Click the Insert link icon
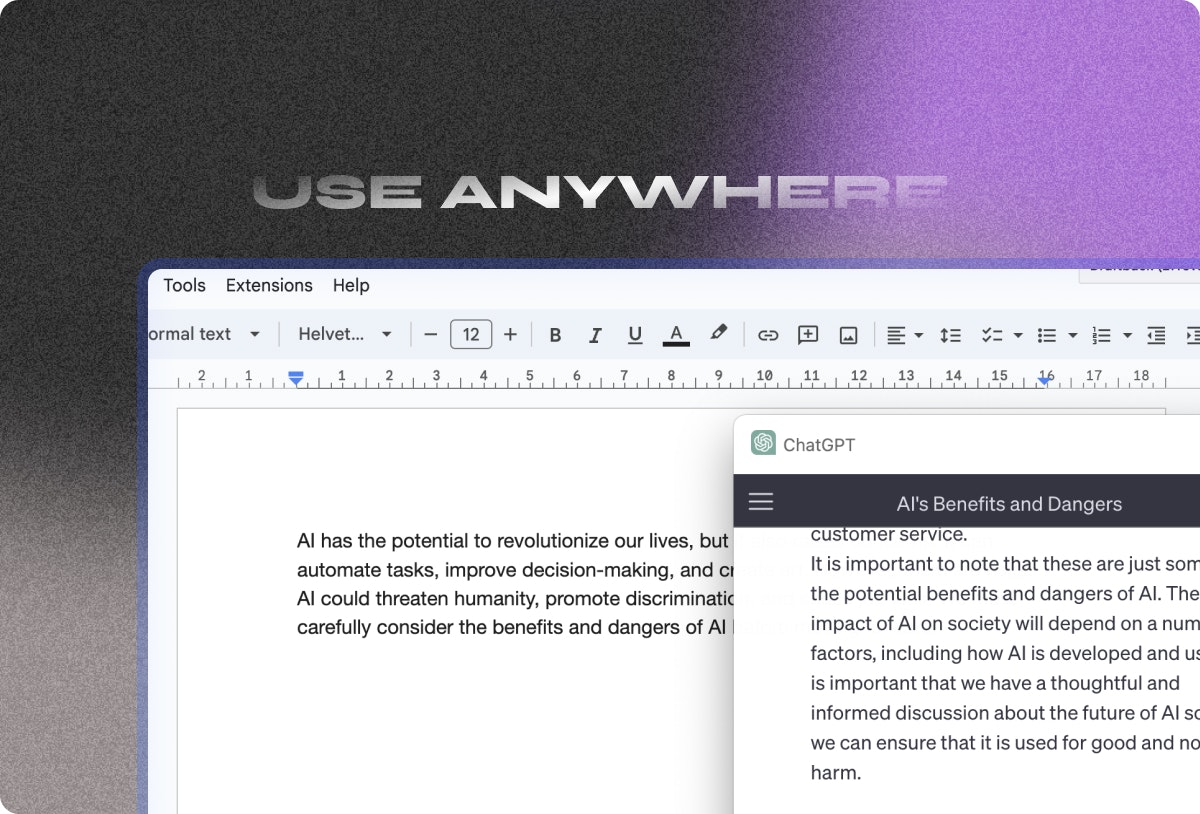 pos(768,335)
